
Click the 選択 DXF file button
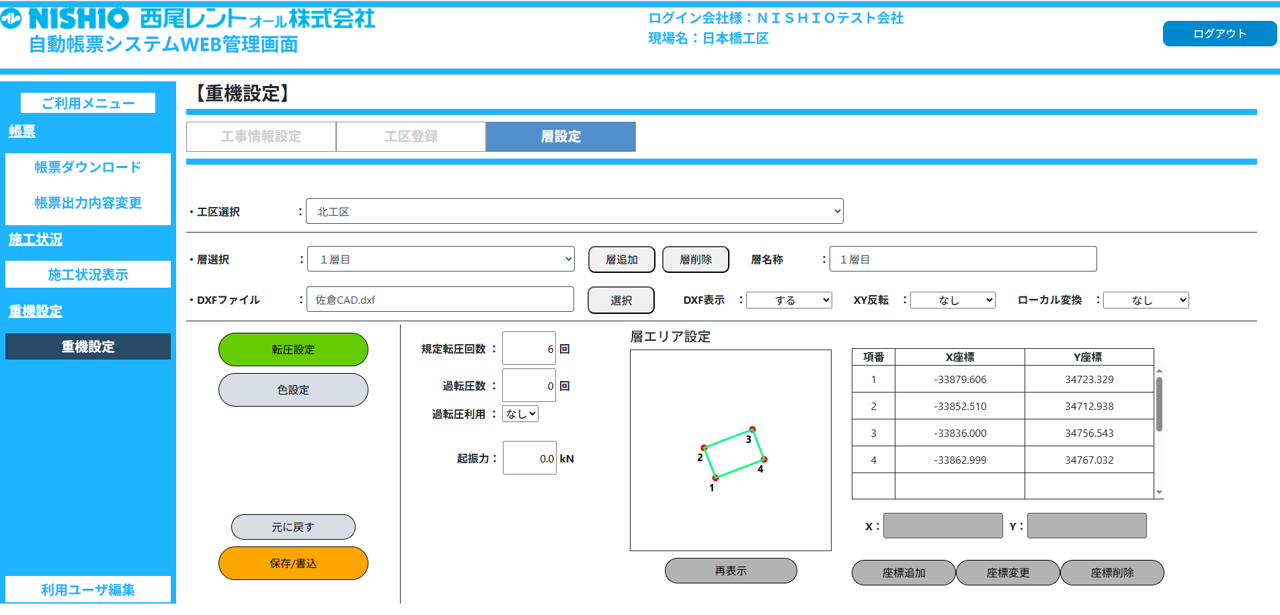click(621, 300)
